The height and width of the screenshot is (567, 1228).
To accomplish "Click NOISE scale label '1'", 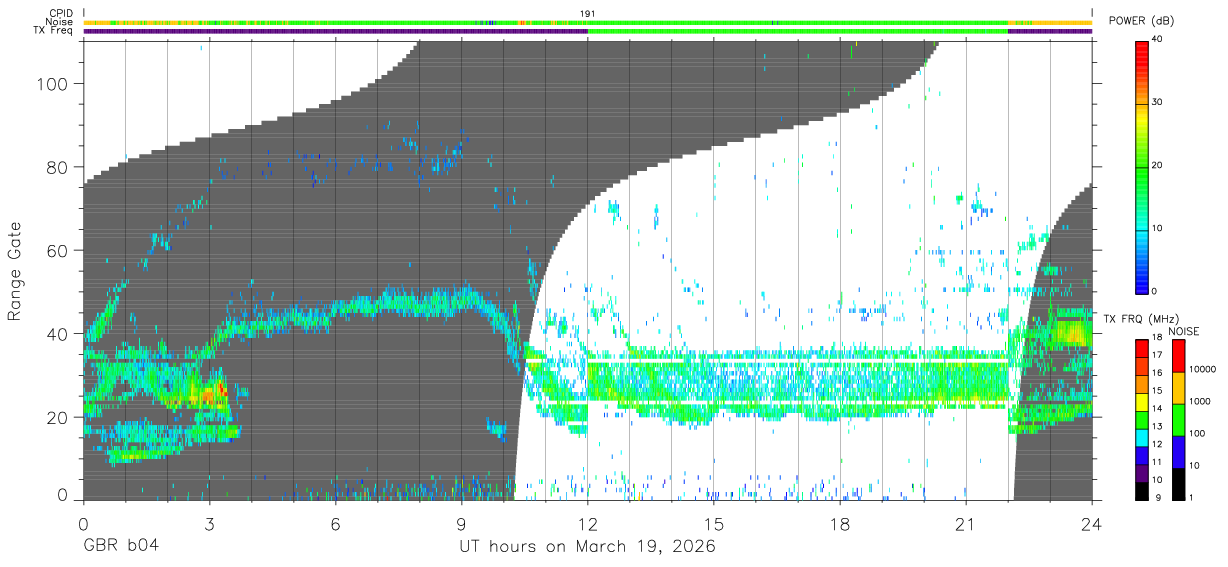I will (1193, 498).
